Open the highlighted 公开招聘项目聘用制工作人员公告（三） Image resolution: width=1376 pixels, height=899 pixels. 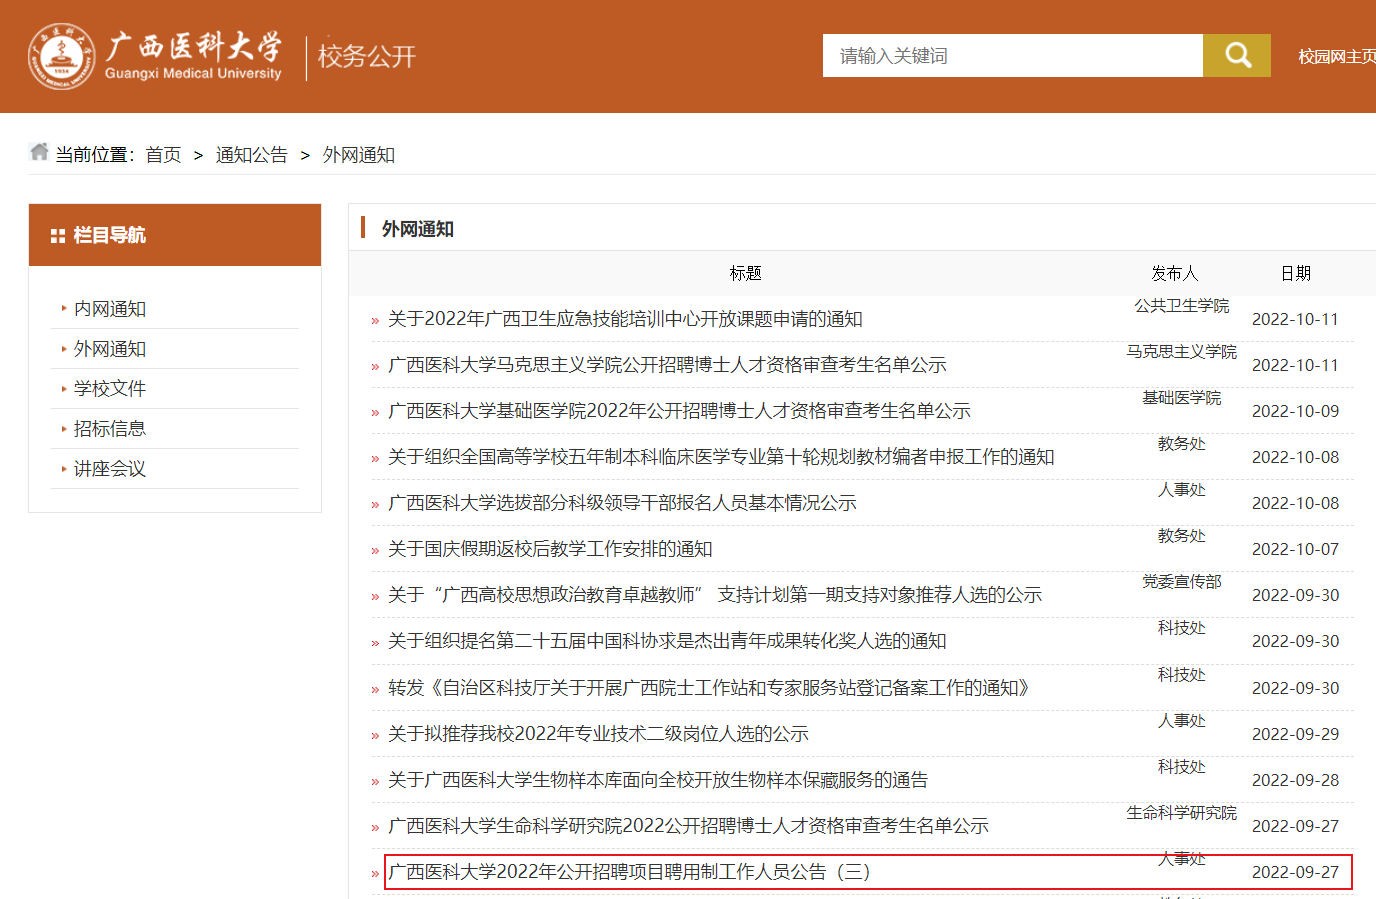(629, 872)
